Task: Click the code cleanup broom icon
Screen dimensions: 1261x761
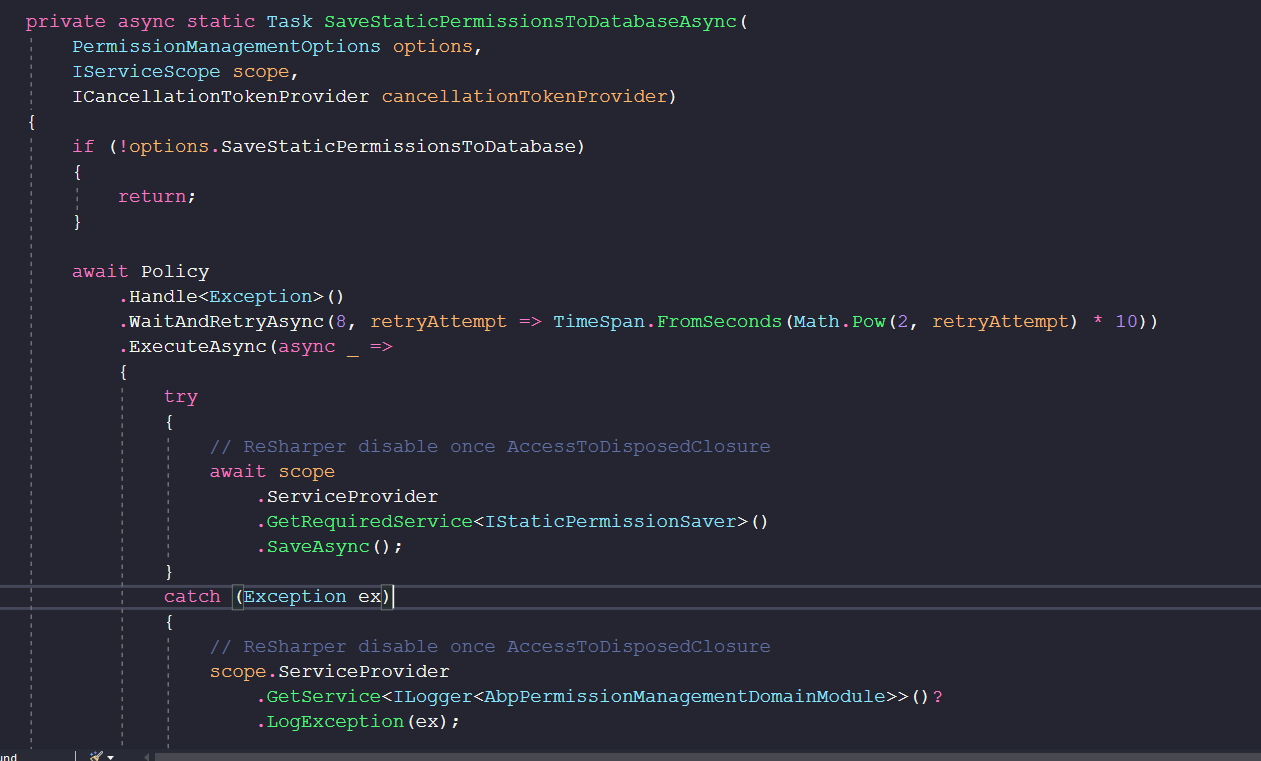Action: pyautogui.click(x=96, y=756)
